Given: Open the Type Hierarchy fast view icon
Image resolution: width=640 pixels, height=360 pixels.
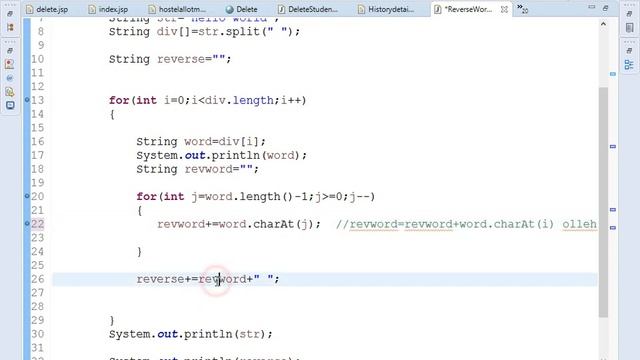Looking at the screenshot, I should (10, 27).
